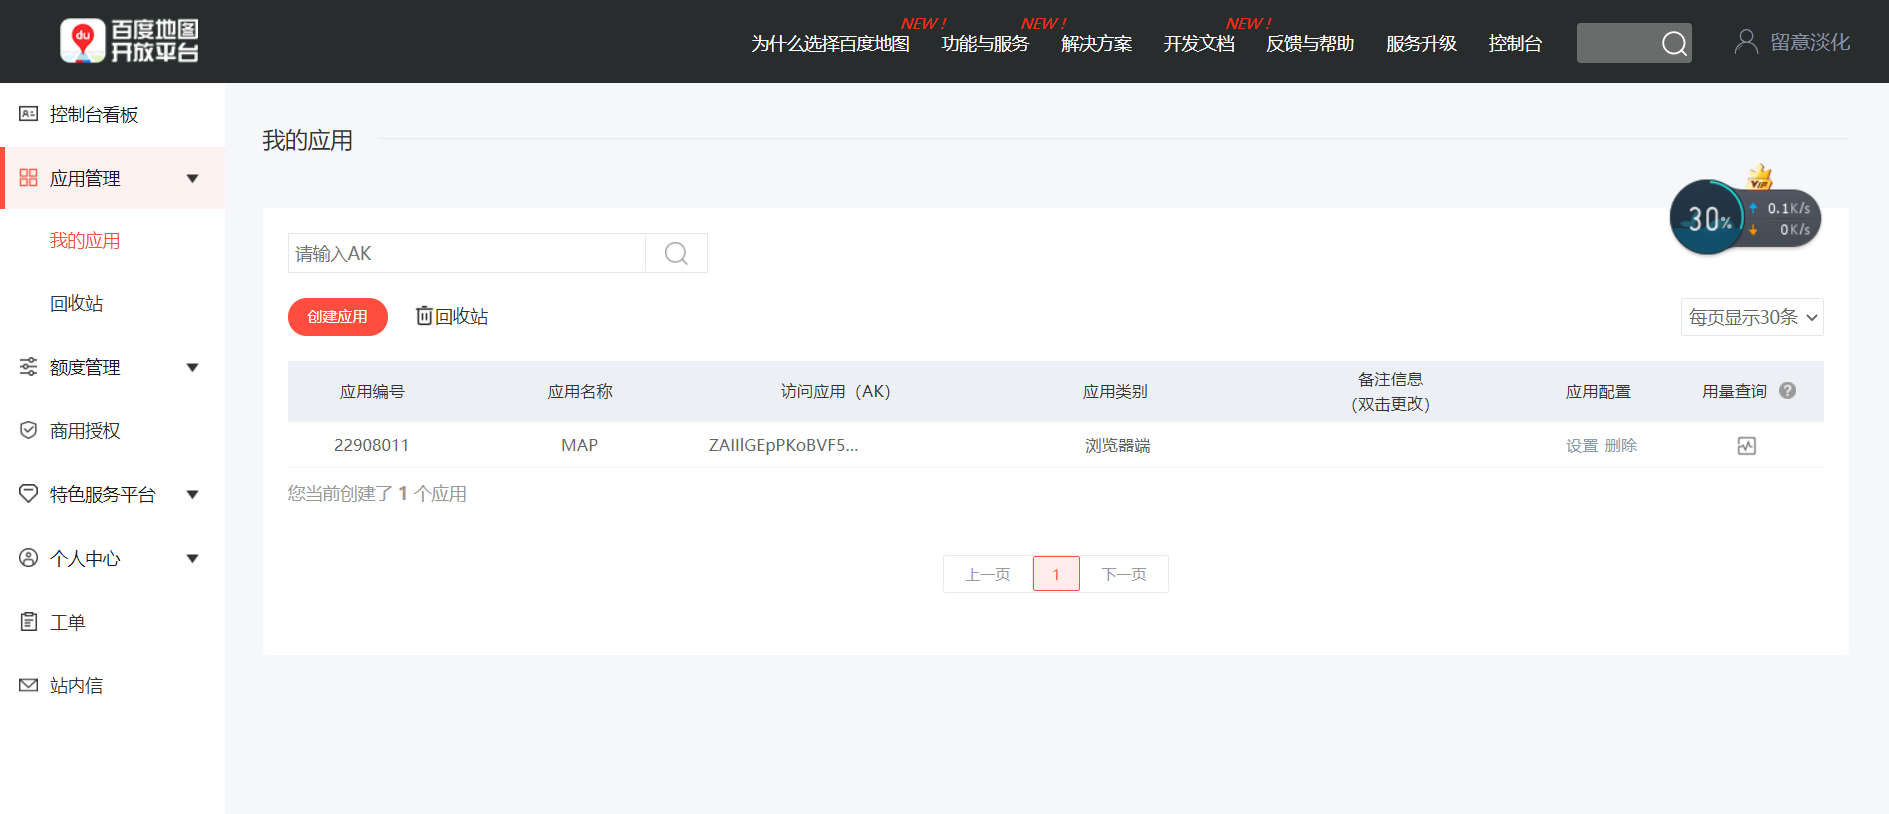The width and height of the screenshot is (1889, 814).
Task: Open 工单 in the sidebar
Action: pyautogui.click(x=67, y=622)
